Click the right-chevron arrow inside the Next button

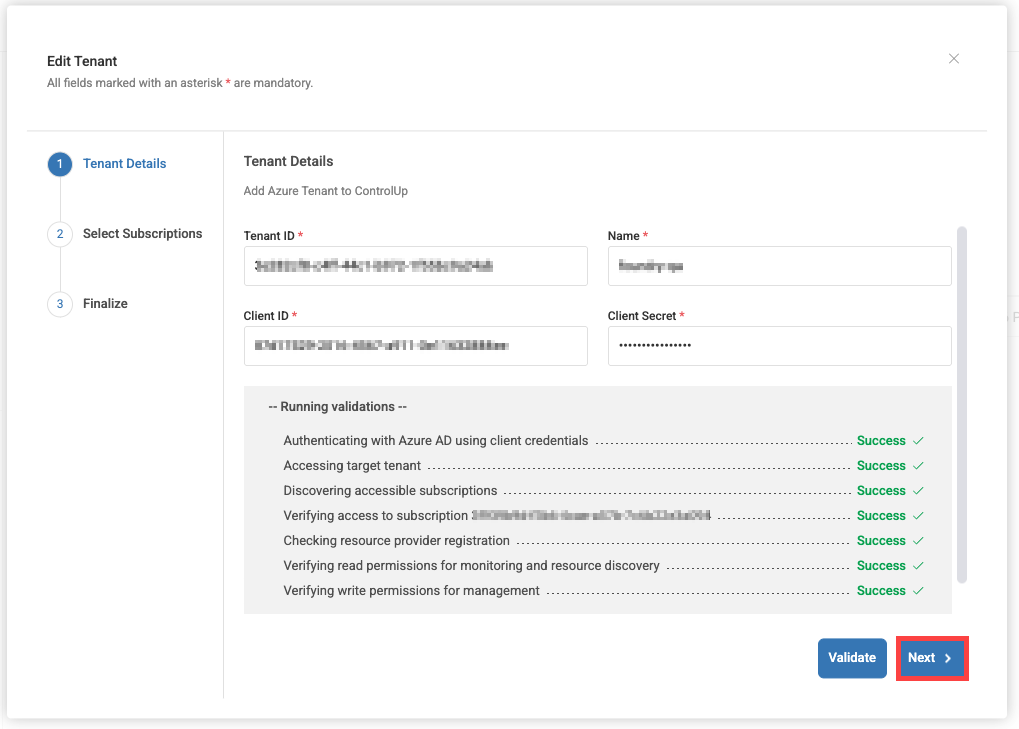coord(948,658)
